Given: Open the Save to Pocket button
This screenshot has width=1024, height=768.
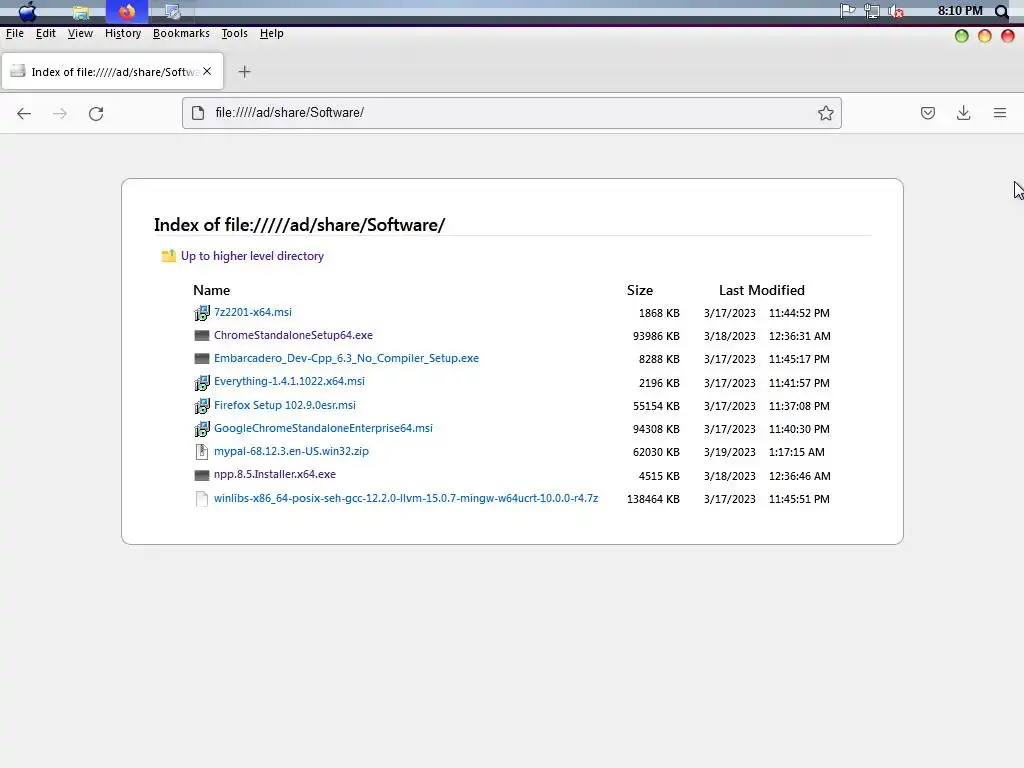Looking at the screenshot, I should pos(927,113).
